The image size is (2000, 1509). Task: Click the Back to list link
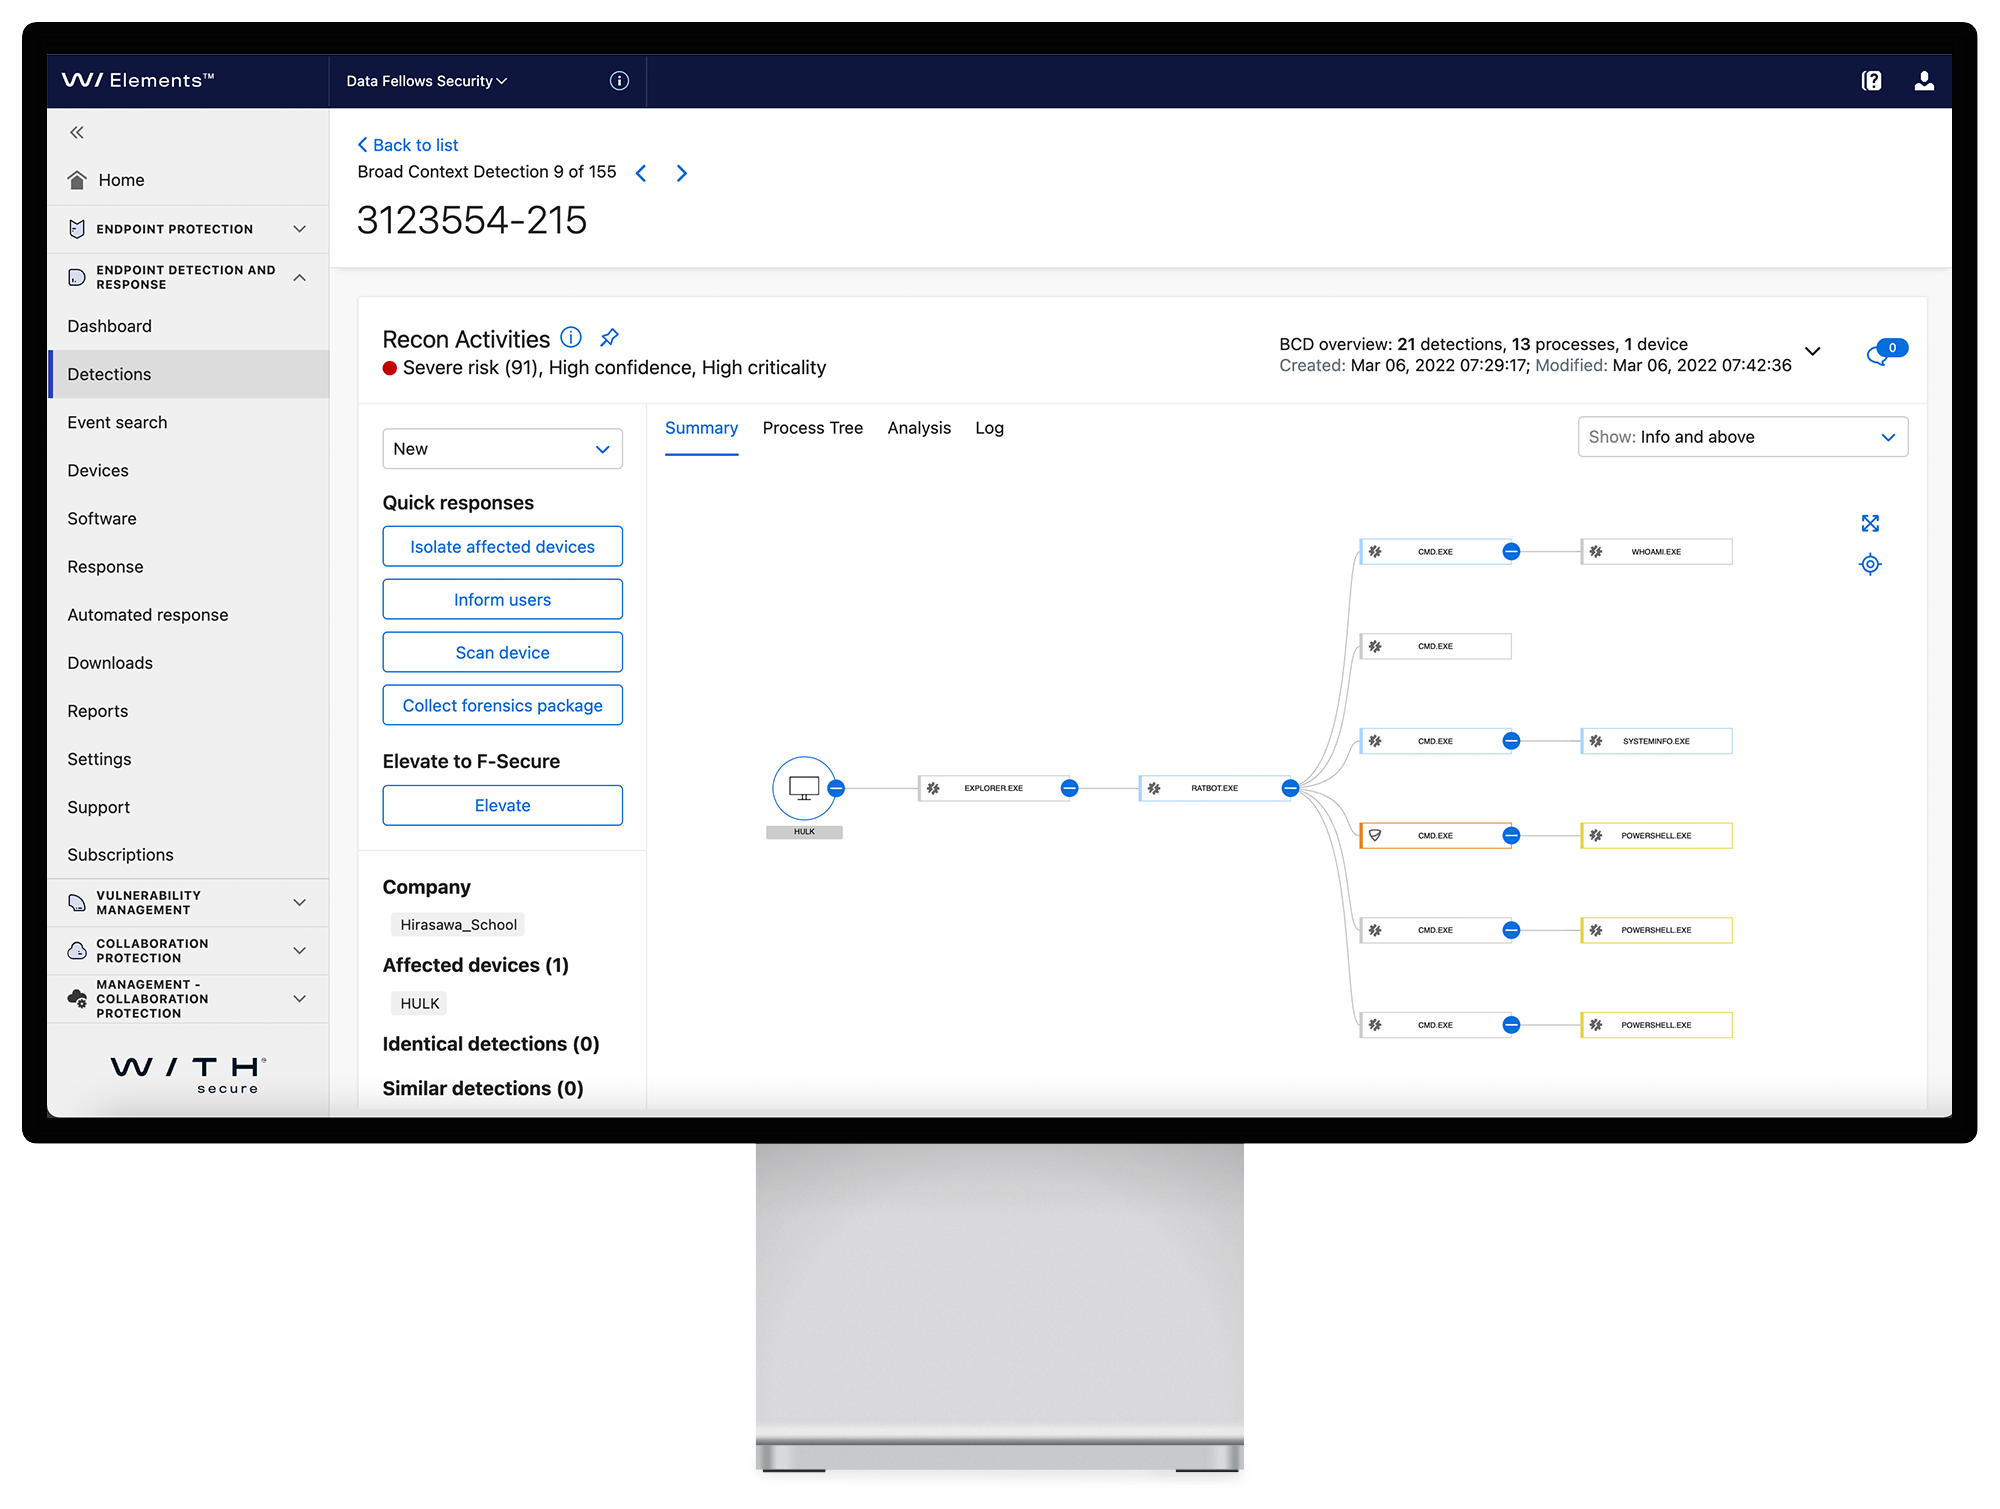[x=408, y=145]
